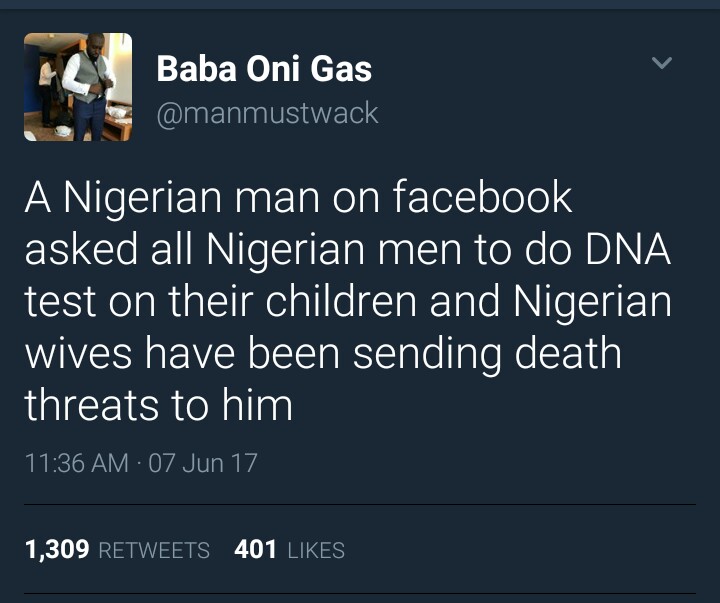Image resolution: width=720 pixels, height=603 pixels.
Task: View Baba Oni Gas profile picture
Action: (x=78, y=87)
